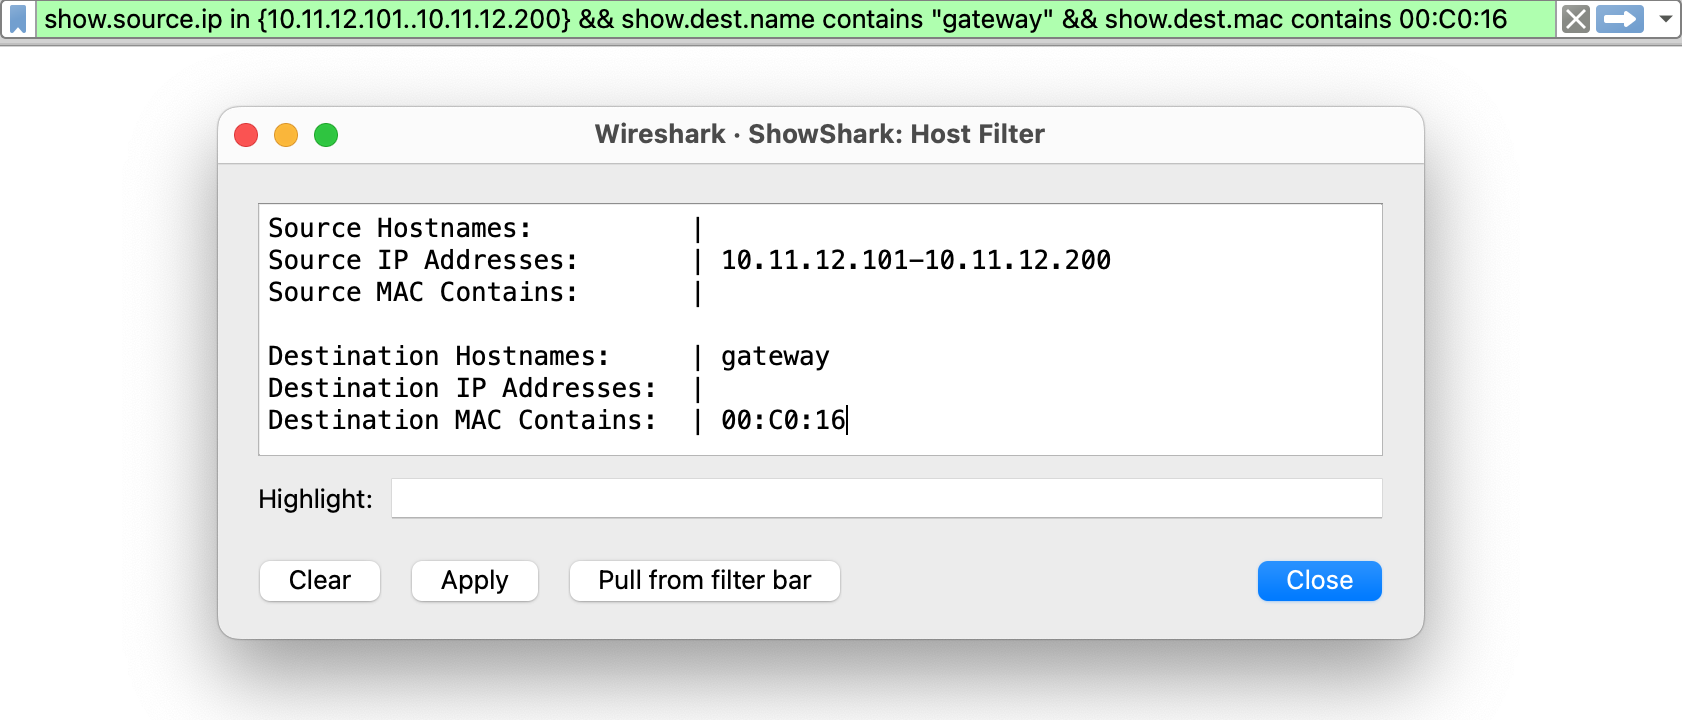Zoom dialog with the green window button

pos(326,135)
